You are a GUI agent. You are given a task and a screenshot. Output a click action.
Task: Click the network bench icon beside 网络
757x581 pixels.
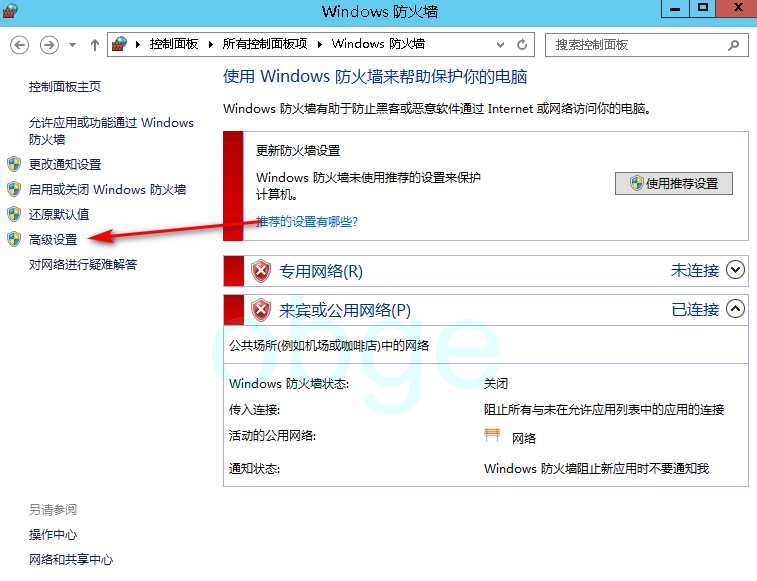point(492,435)
